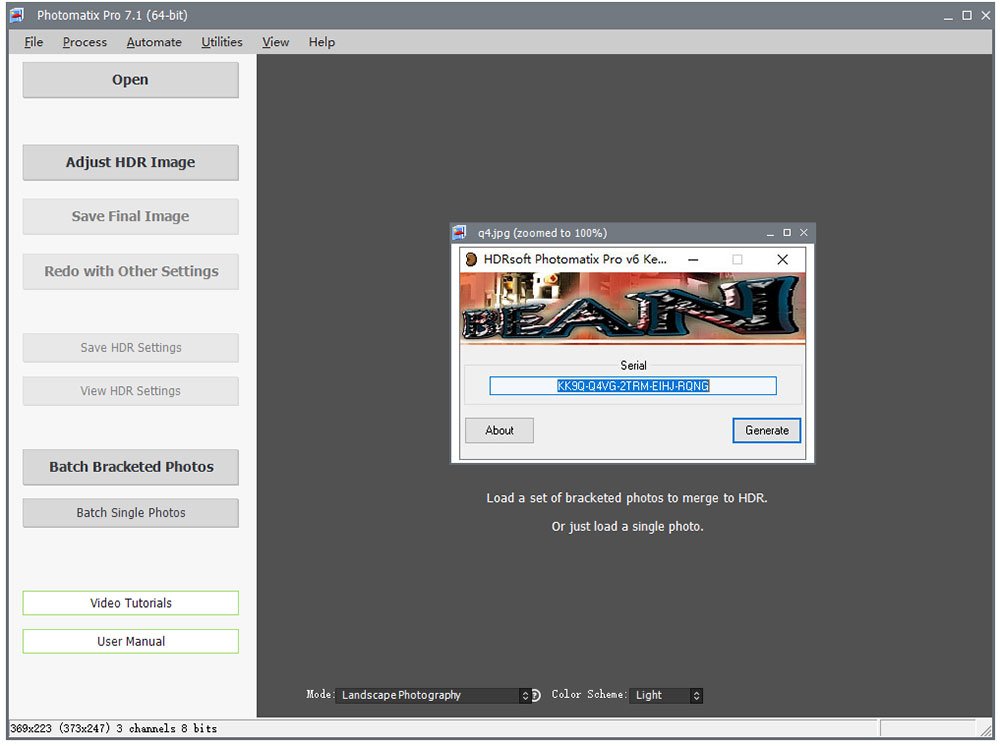Screen dimensions: 1000x746
Task: Open the Automate menu
Action: pos(154,42)
